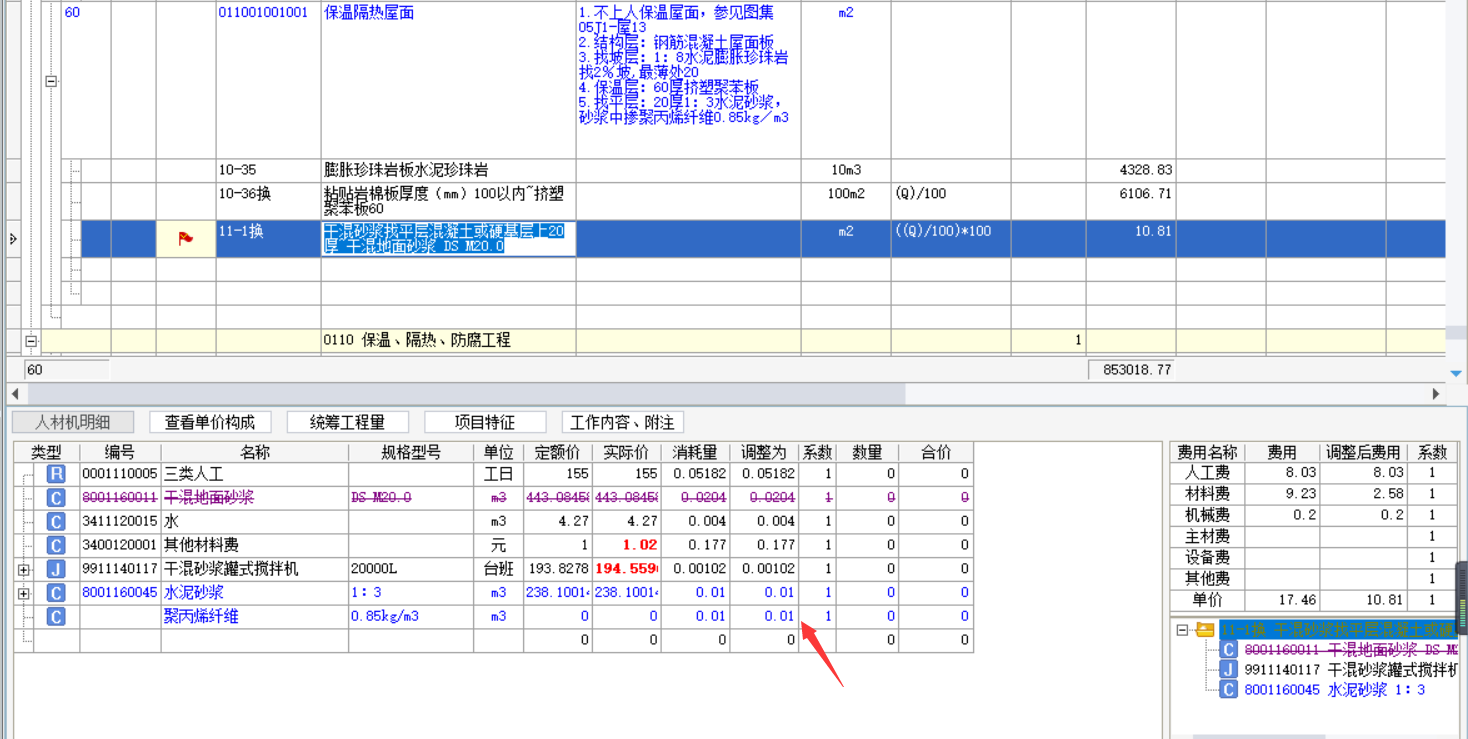Click the row indicator arrow at the selected row

[12, 239]
